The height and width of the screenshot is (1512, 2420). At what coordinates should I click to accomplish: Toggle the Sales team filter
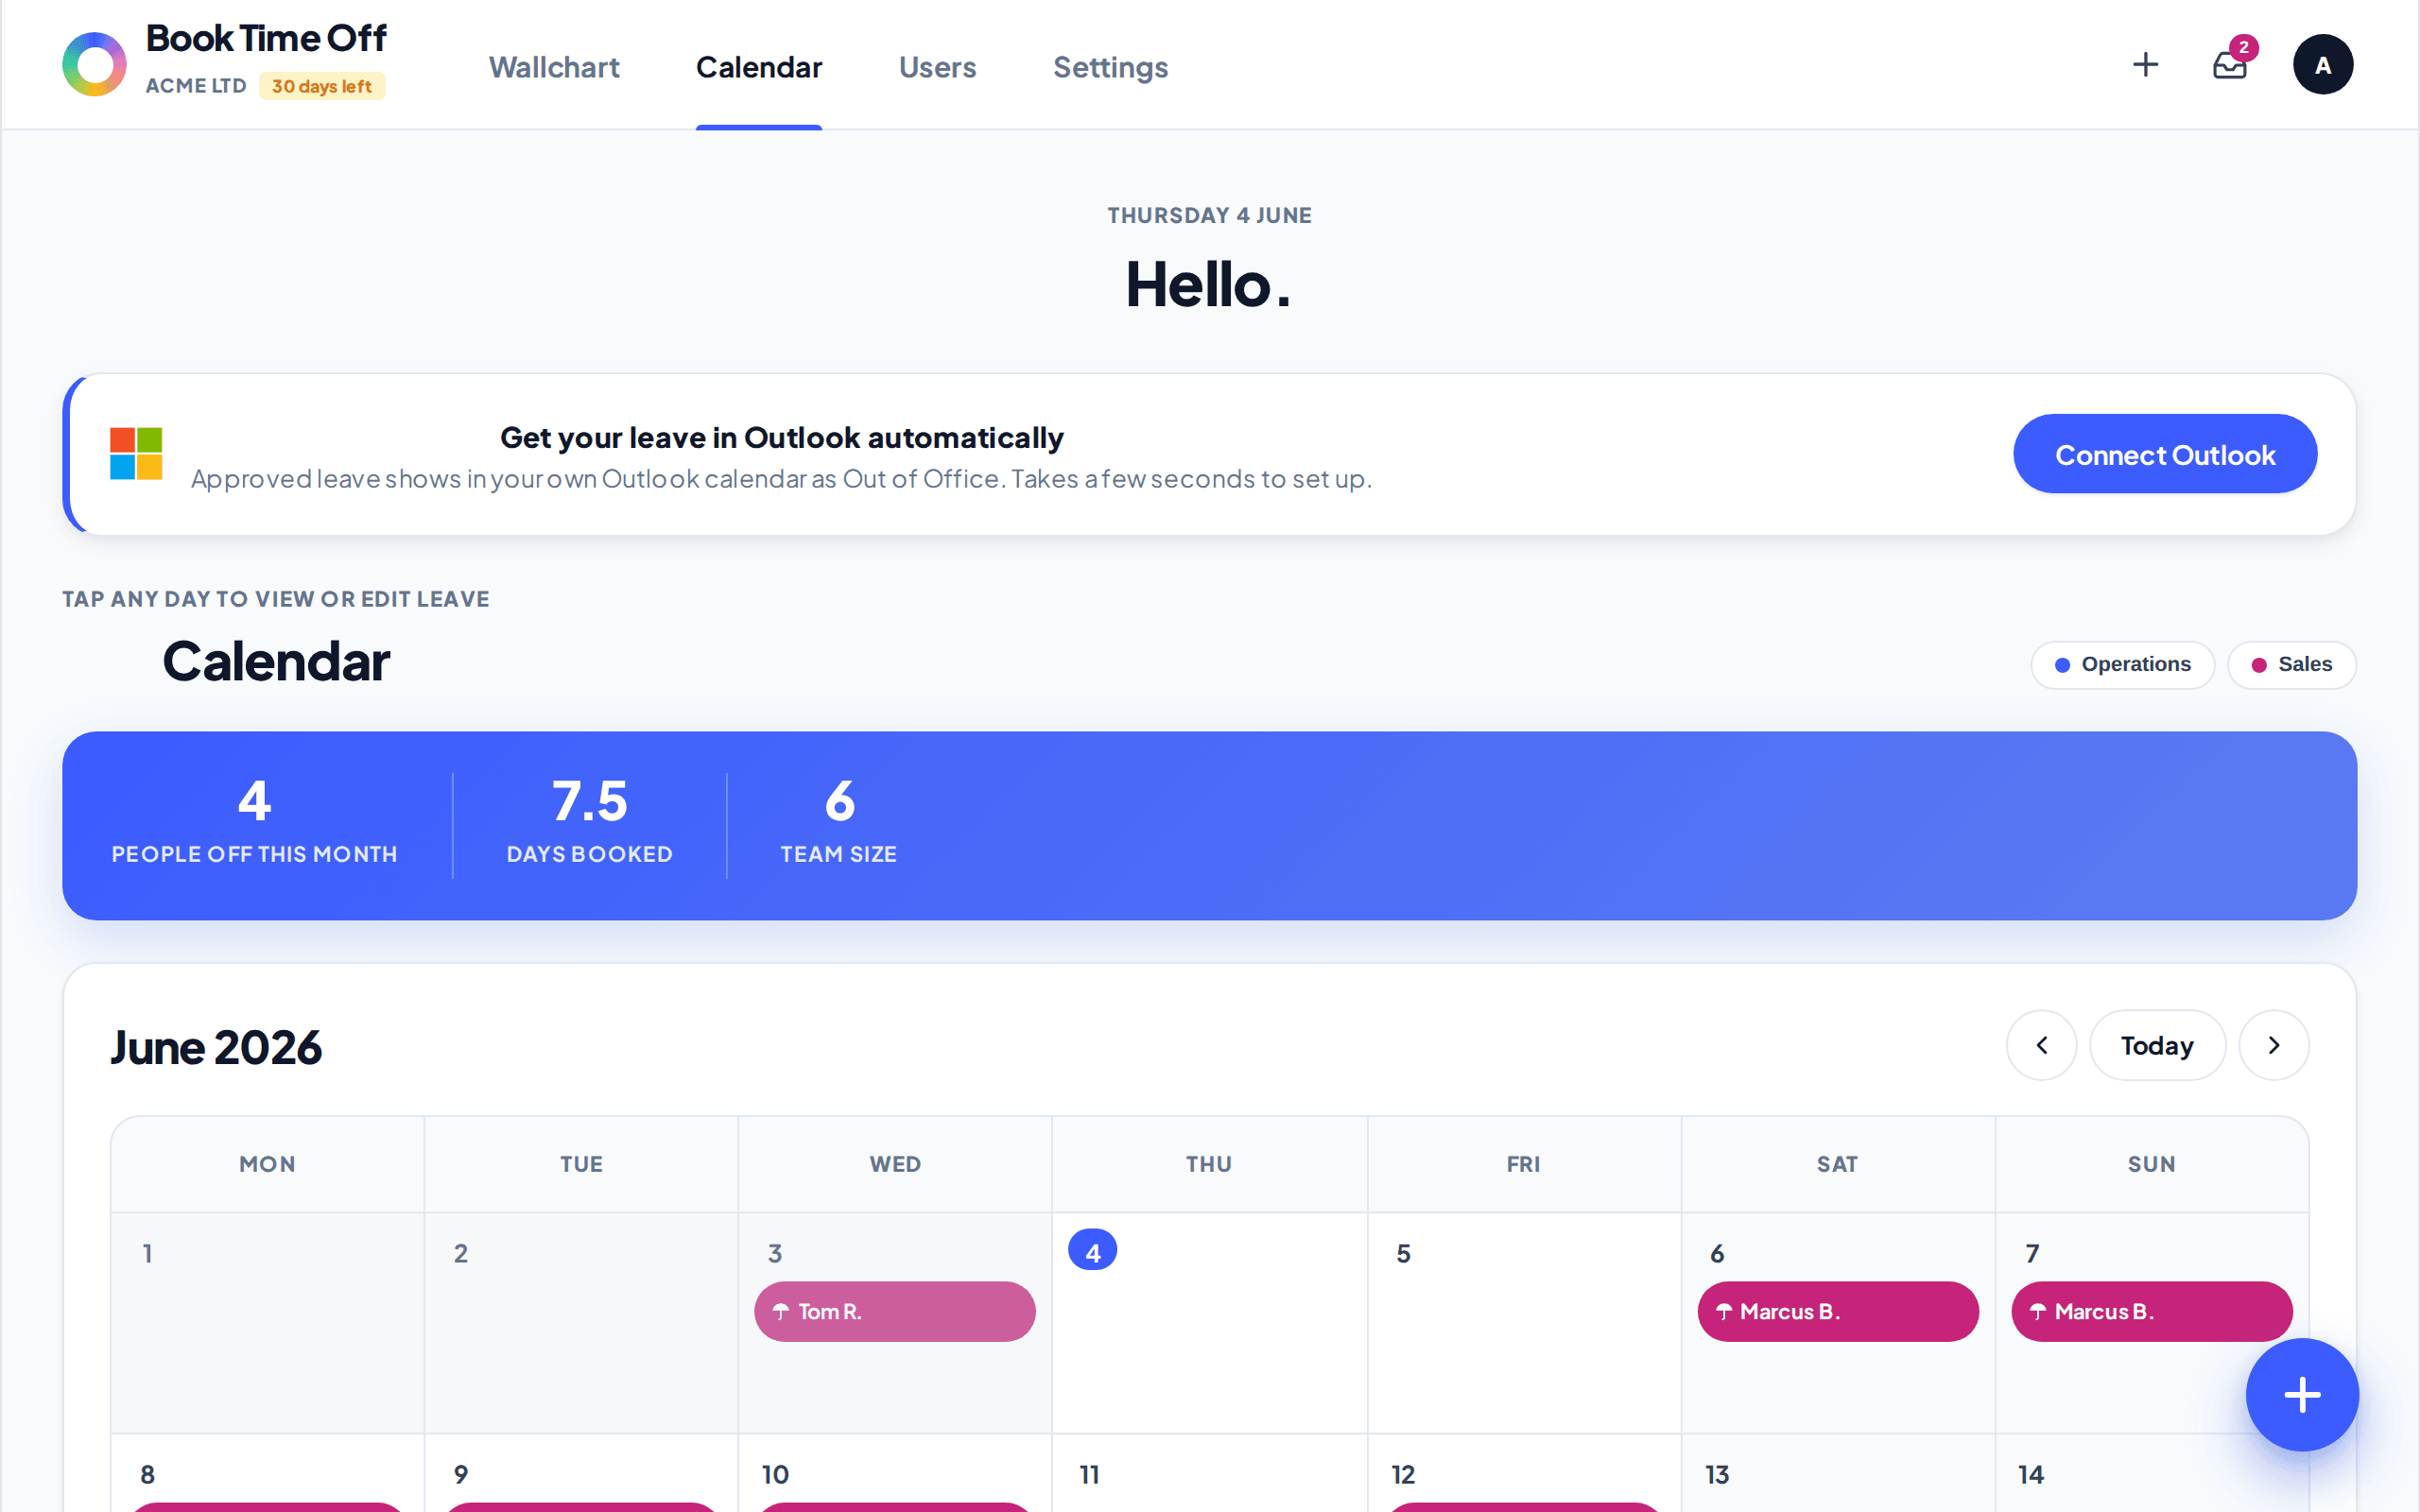click(x=2292, y=665)
